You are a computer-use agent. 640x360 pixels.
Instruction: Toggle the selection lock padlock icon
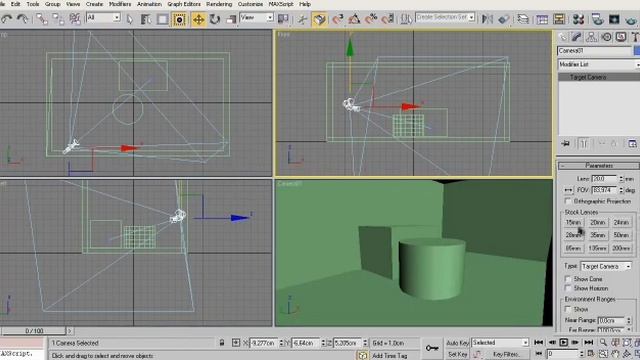click(x=222, y=343)
